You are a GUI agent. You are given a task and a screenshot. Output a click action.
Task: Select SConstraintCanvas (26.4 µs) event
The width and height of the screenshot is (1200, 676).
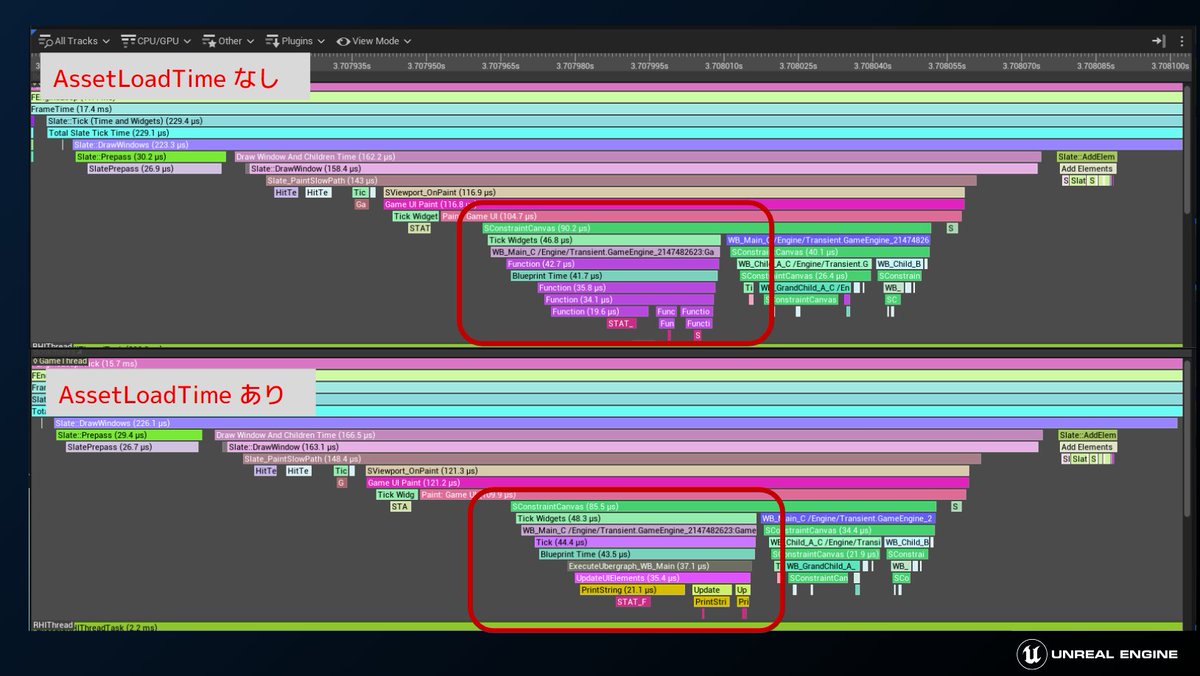pyautogui.click(x=805, y=276)
